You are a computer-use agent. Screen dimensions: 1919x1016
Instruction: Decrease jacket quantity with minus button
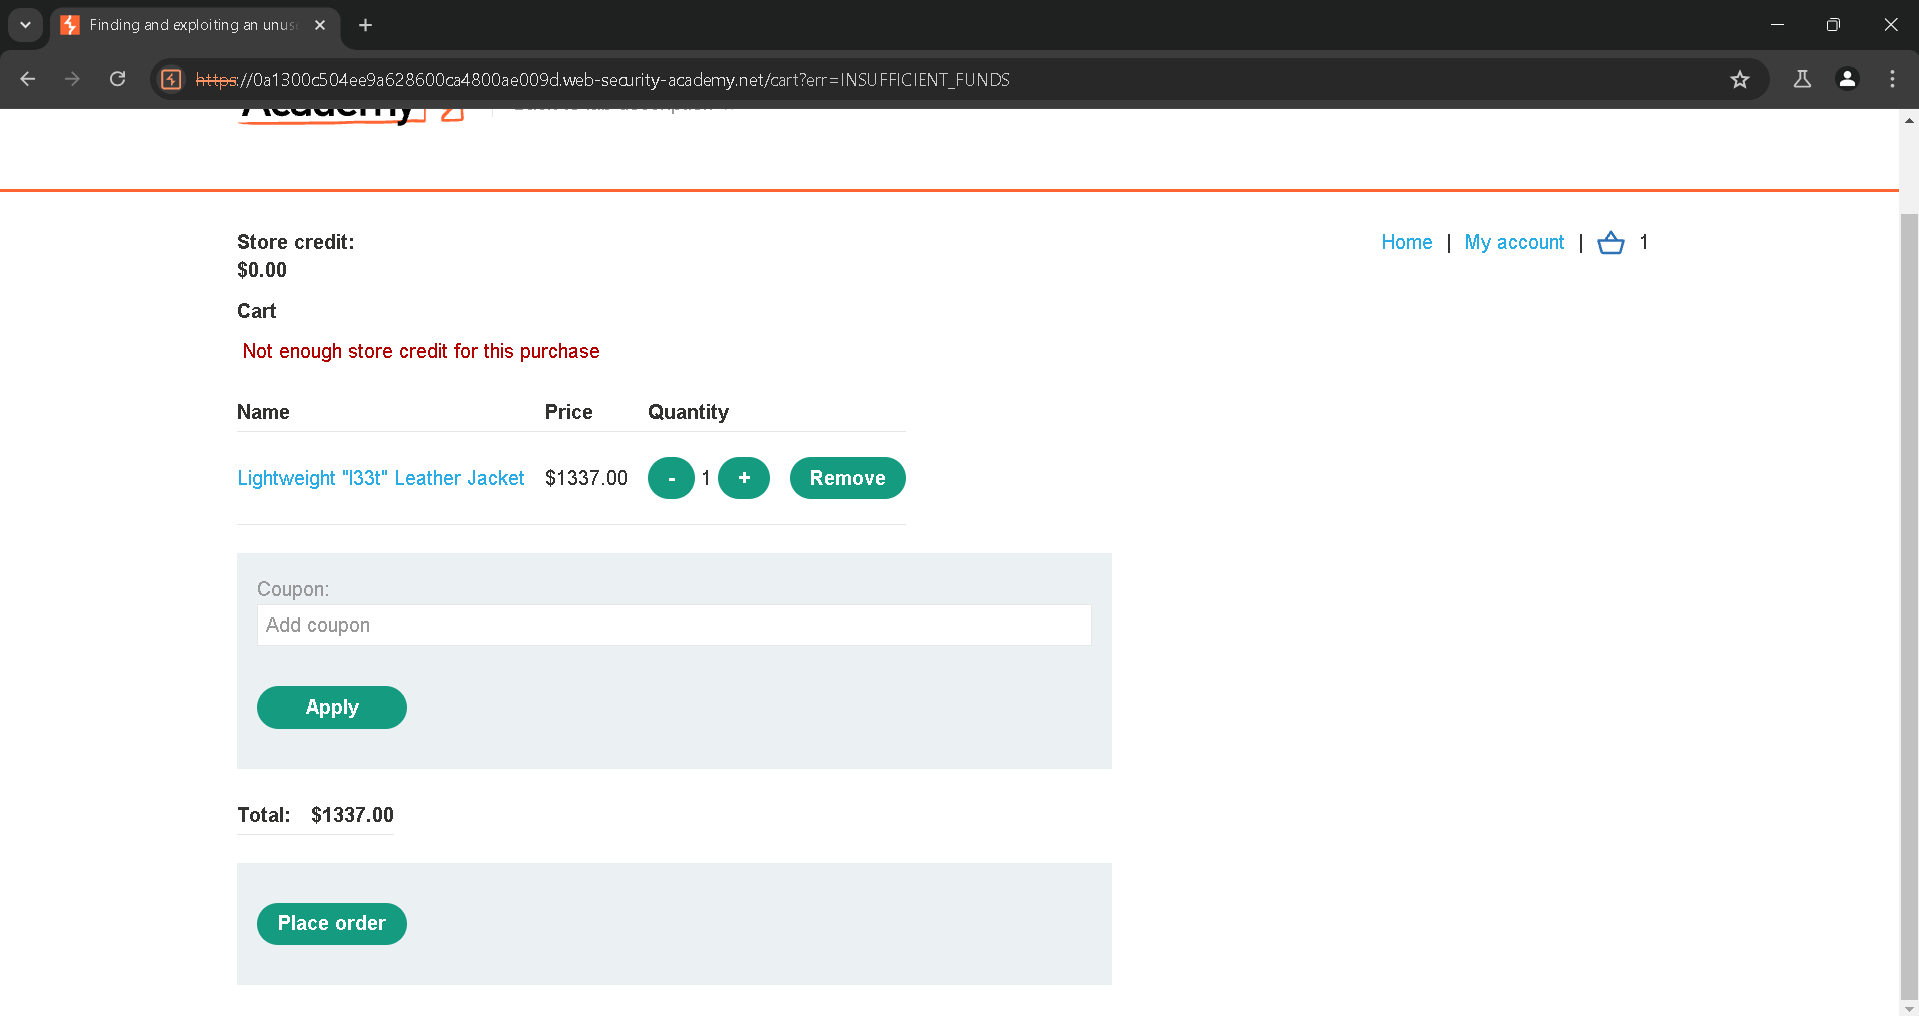(x=671, y=478)
